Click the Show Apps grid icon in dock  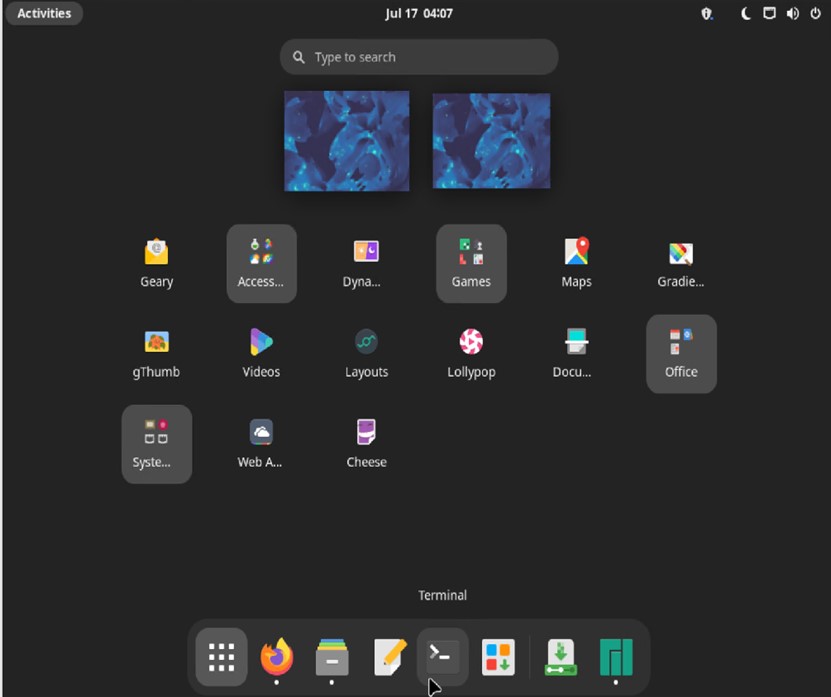(221, 657)
